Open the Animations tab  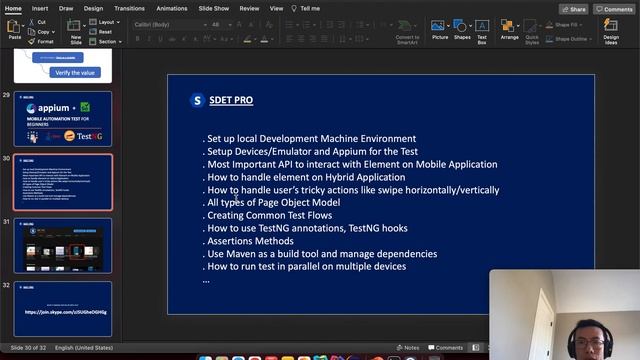[x=172, y=8]
